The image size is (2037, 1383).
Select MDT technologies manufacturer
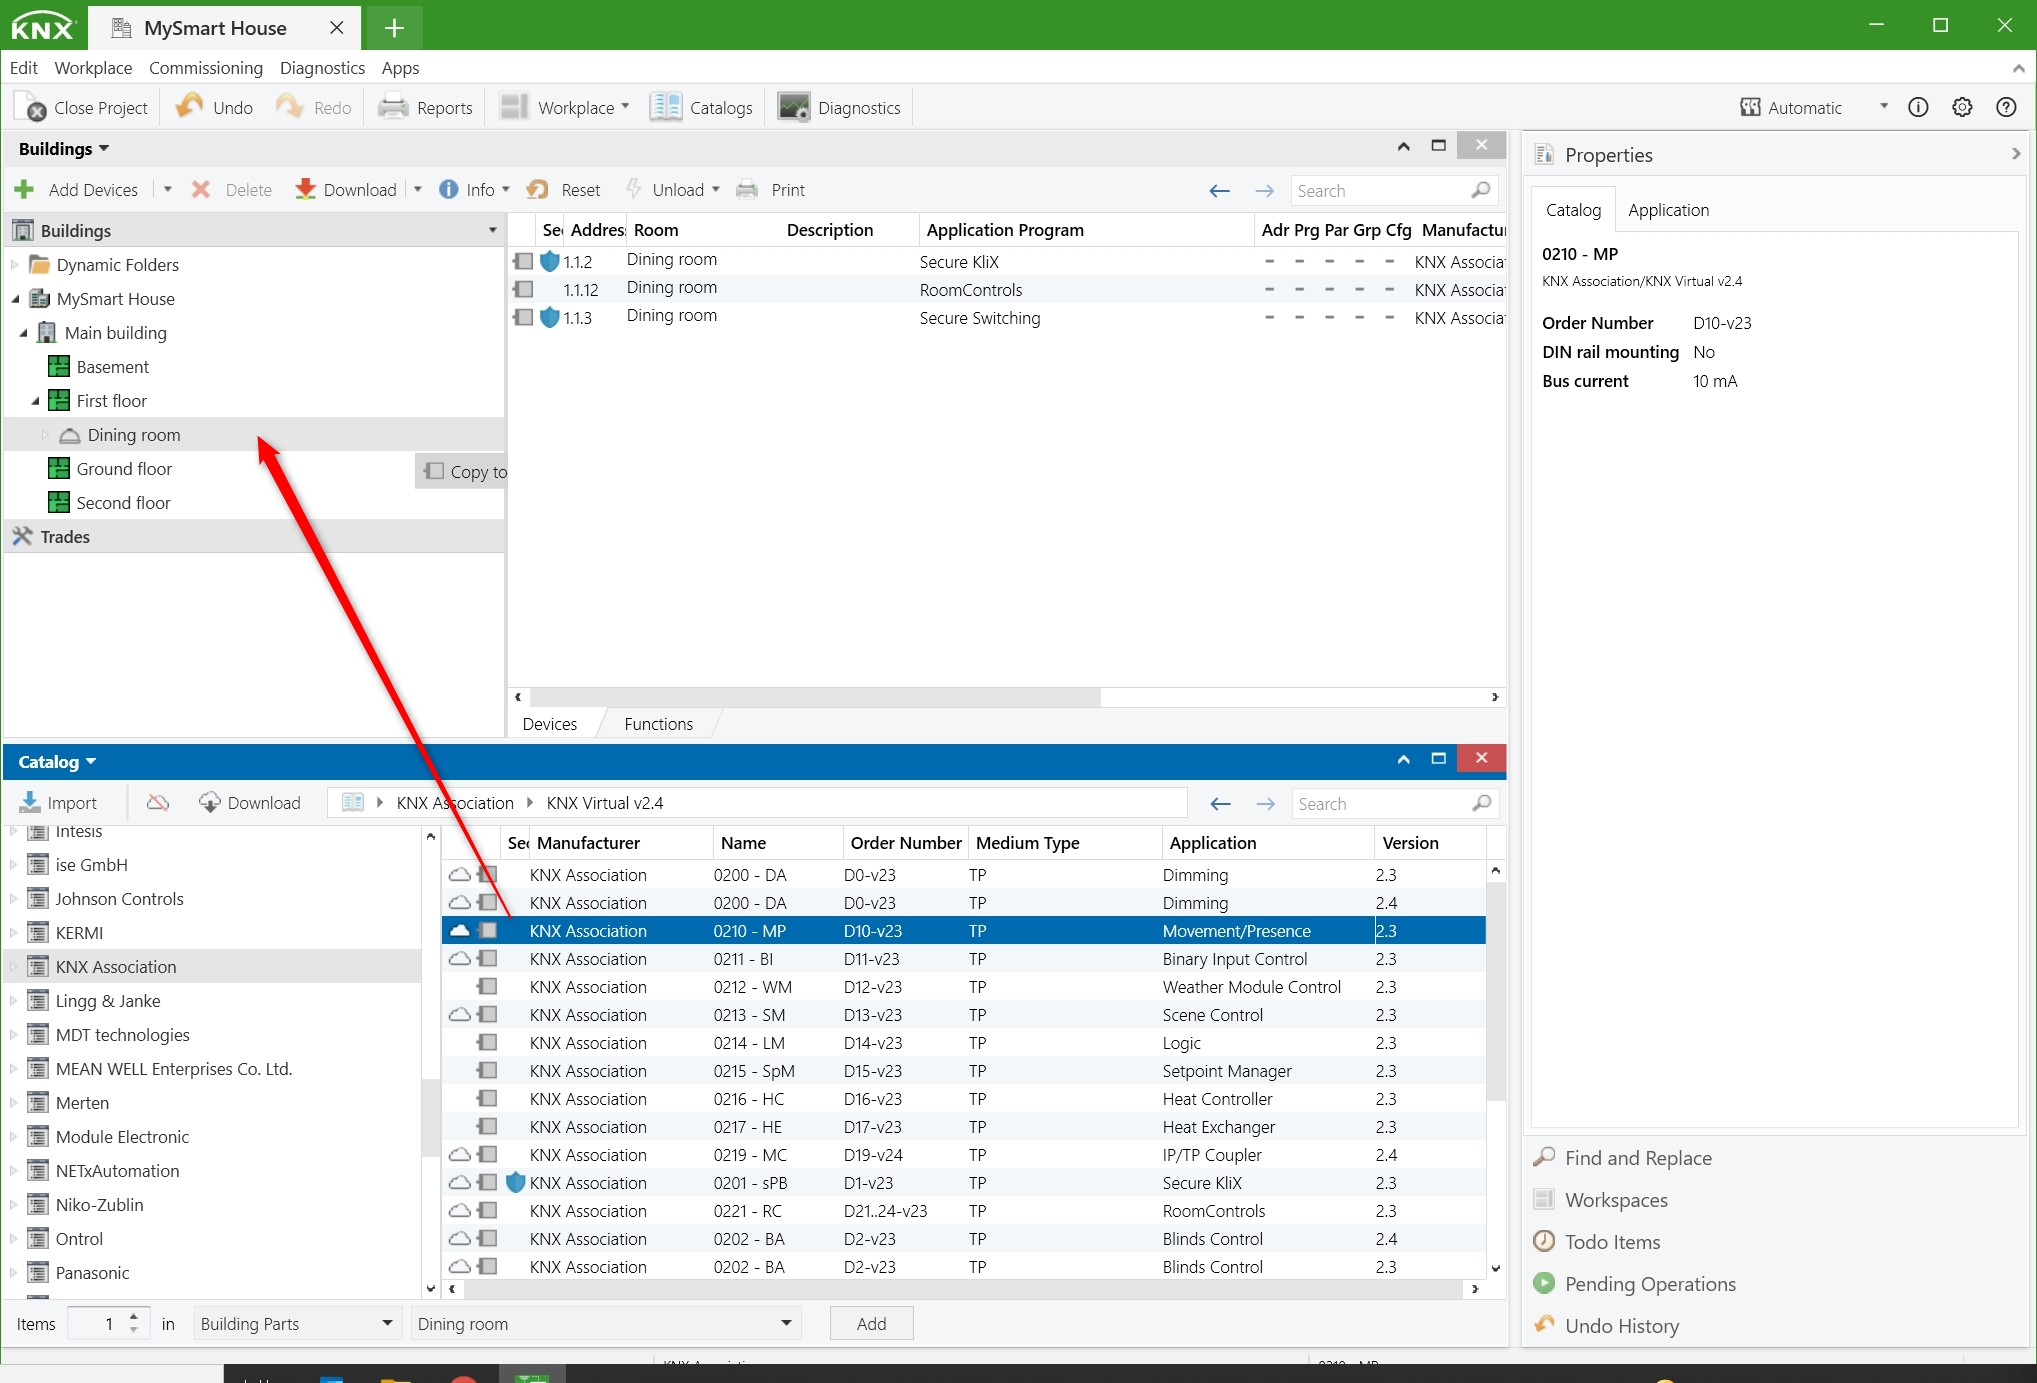122,1034
